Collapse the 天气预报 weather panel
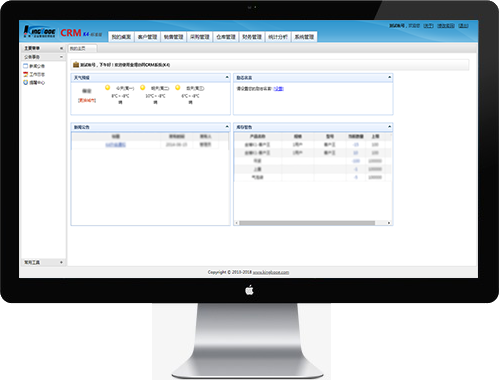 pos(227,77)
